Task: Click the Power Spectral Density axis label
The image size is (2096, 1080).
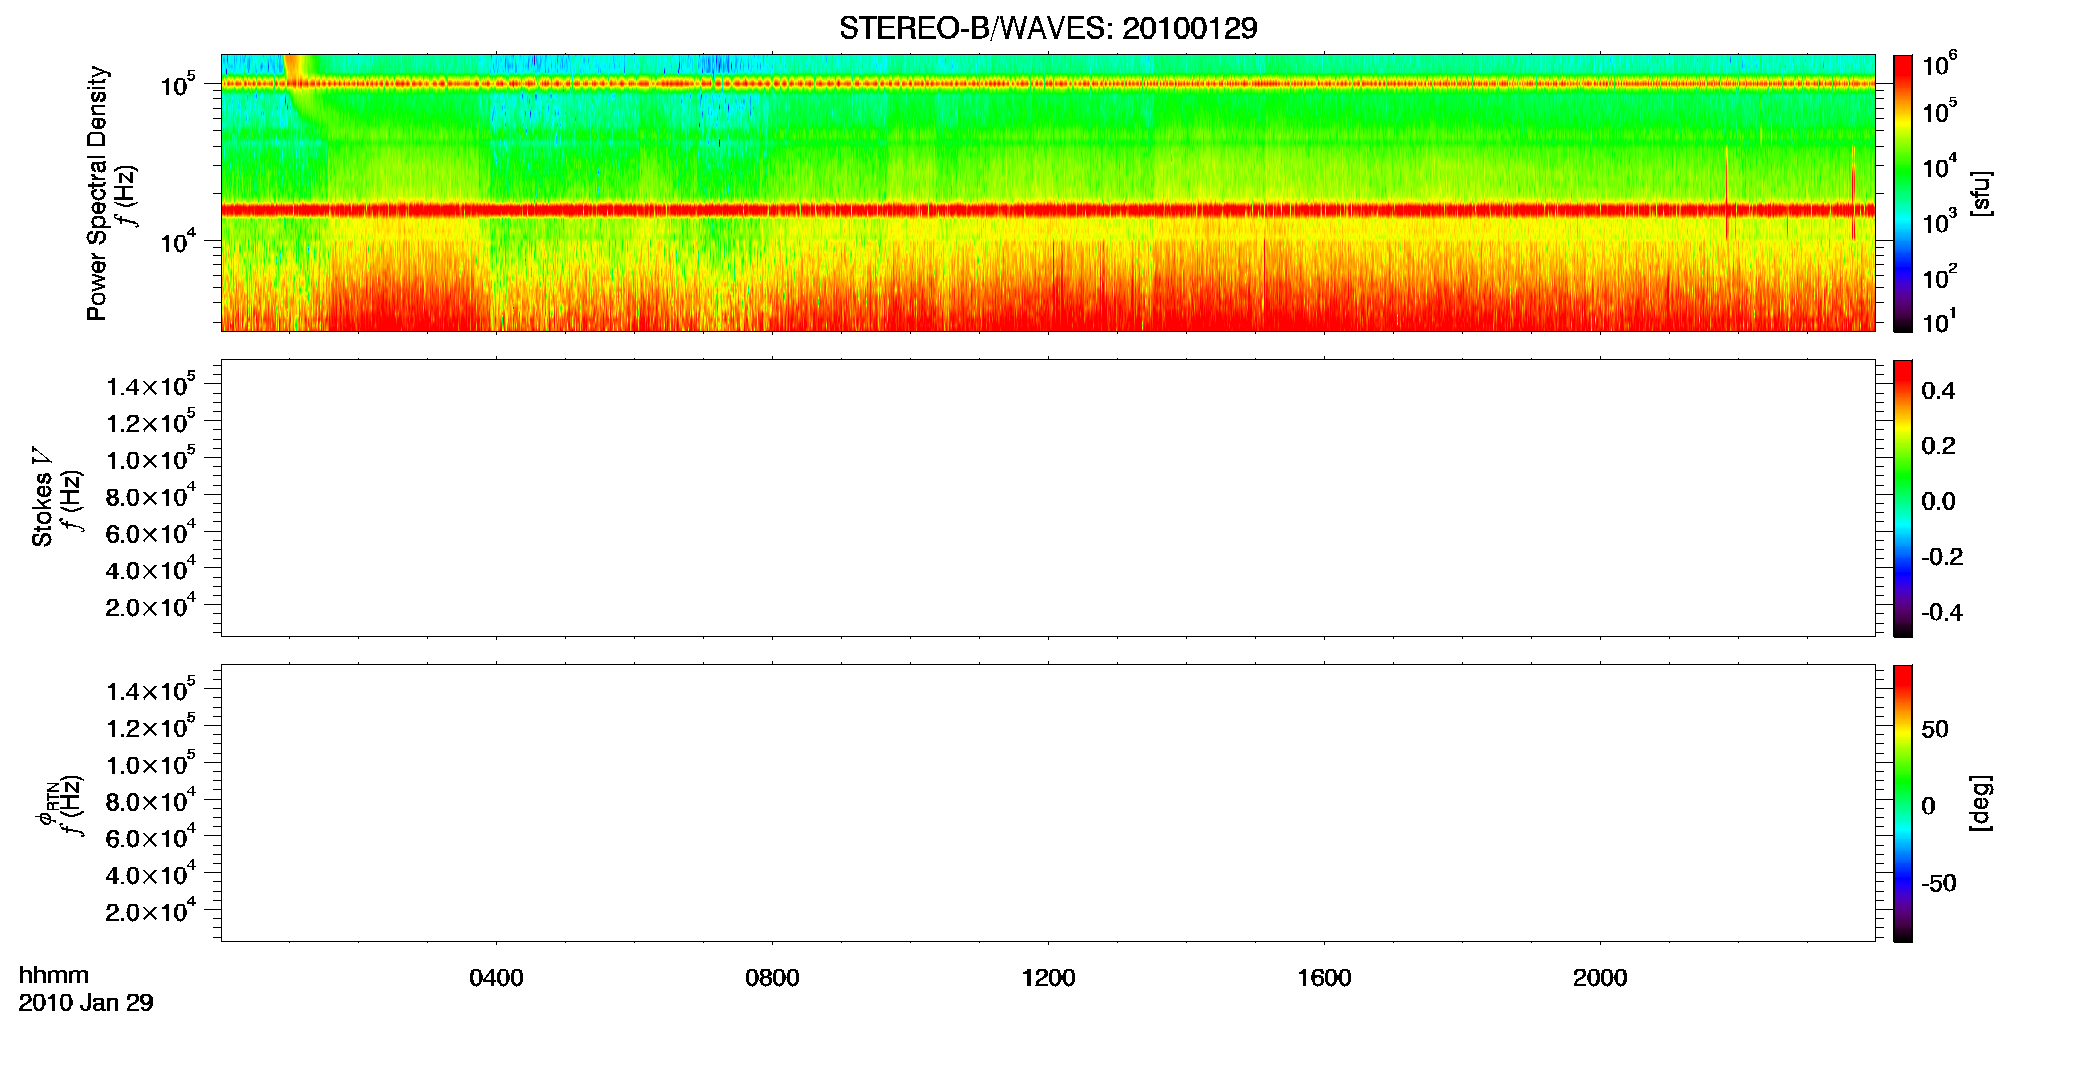Action: (x=96, y=193)
